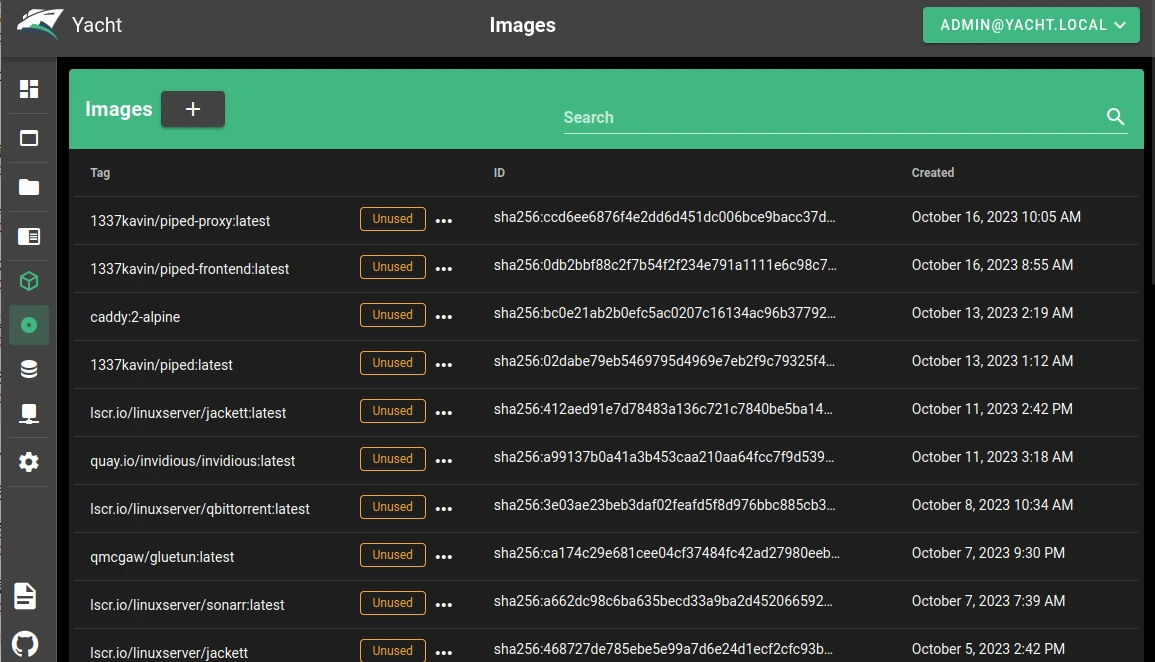Open the documentation file icon in sidebar

click(x=26, y=596)
